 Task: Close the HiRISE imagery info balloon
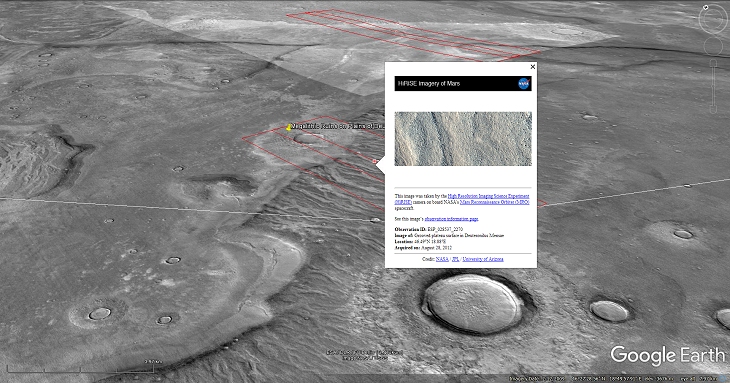[x=533, y=67]
